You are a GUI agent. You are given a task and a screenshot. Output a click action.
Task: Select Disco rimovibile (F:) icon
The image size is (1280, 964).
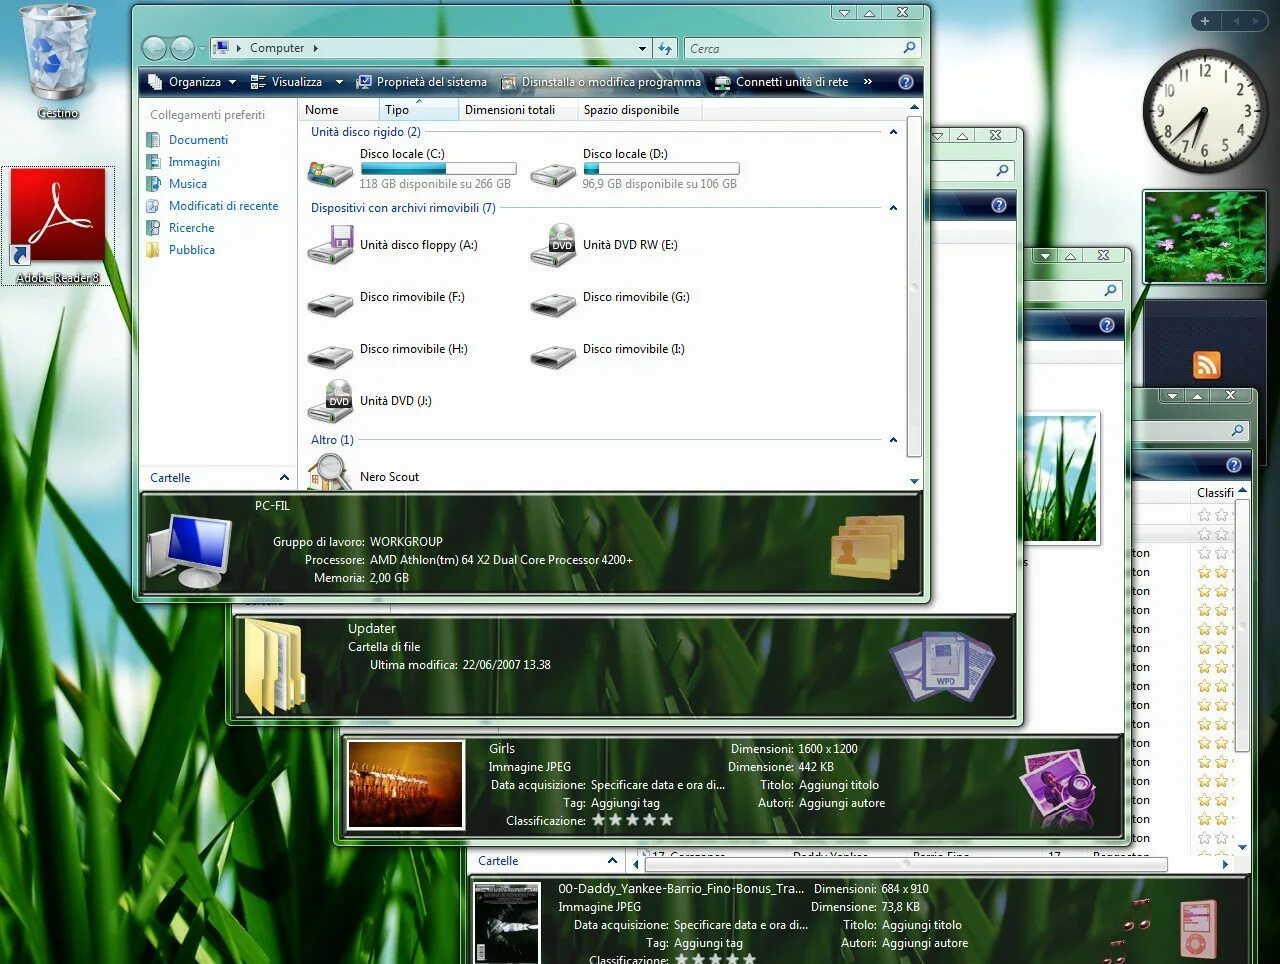pyautogui.click(x=330, y=304)
